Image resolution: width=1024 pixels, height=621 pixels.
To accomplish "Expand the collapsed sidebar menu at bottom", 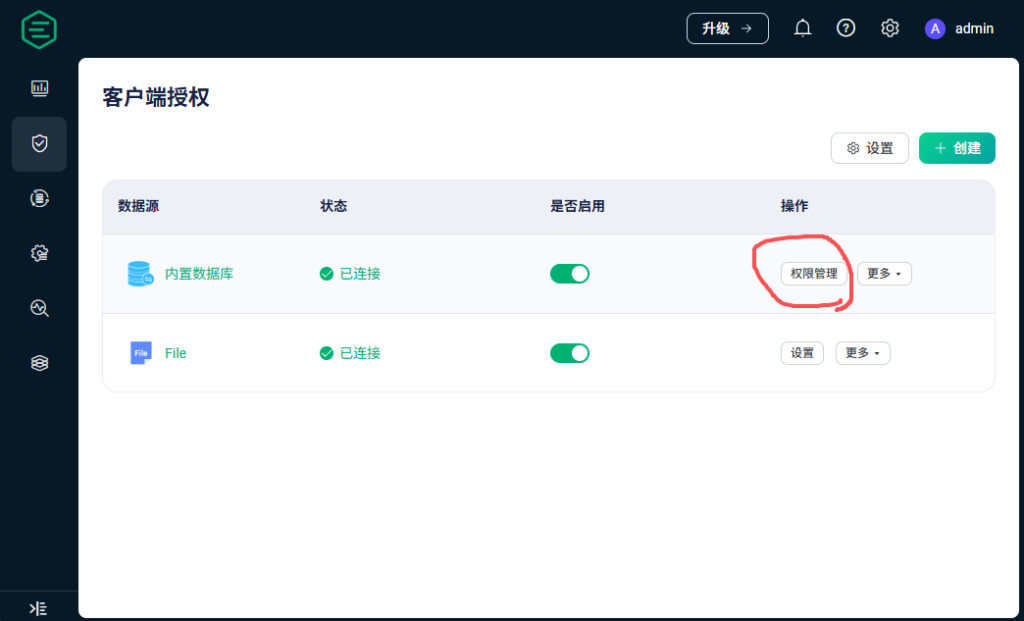I will pos(38,608).
